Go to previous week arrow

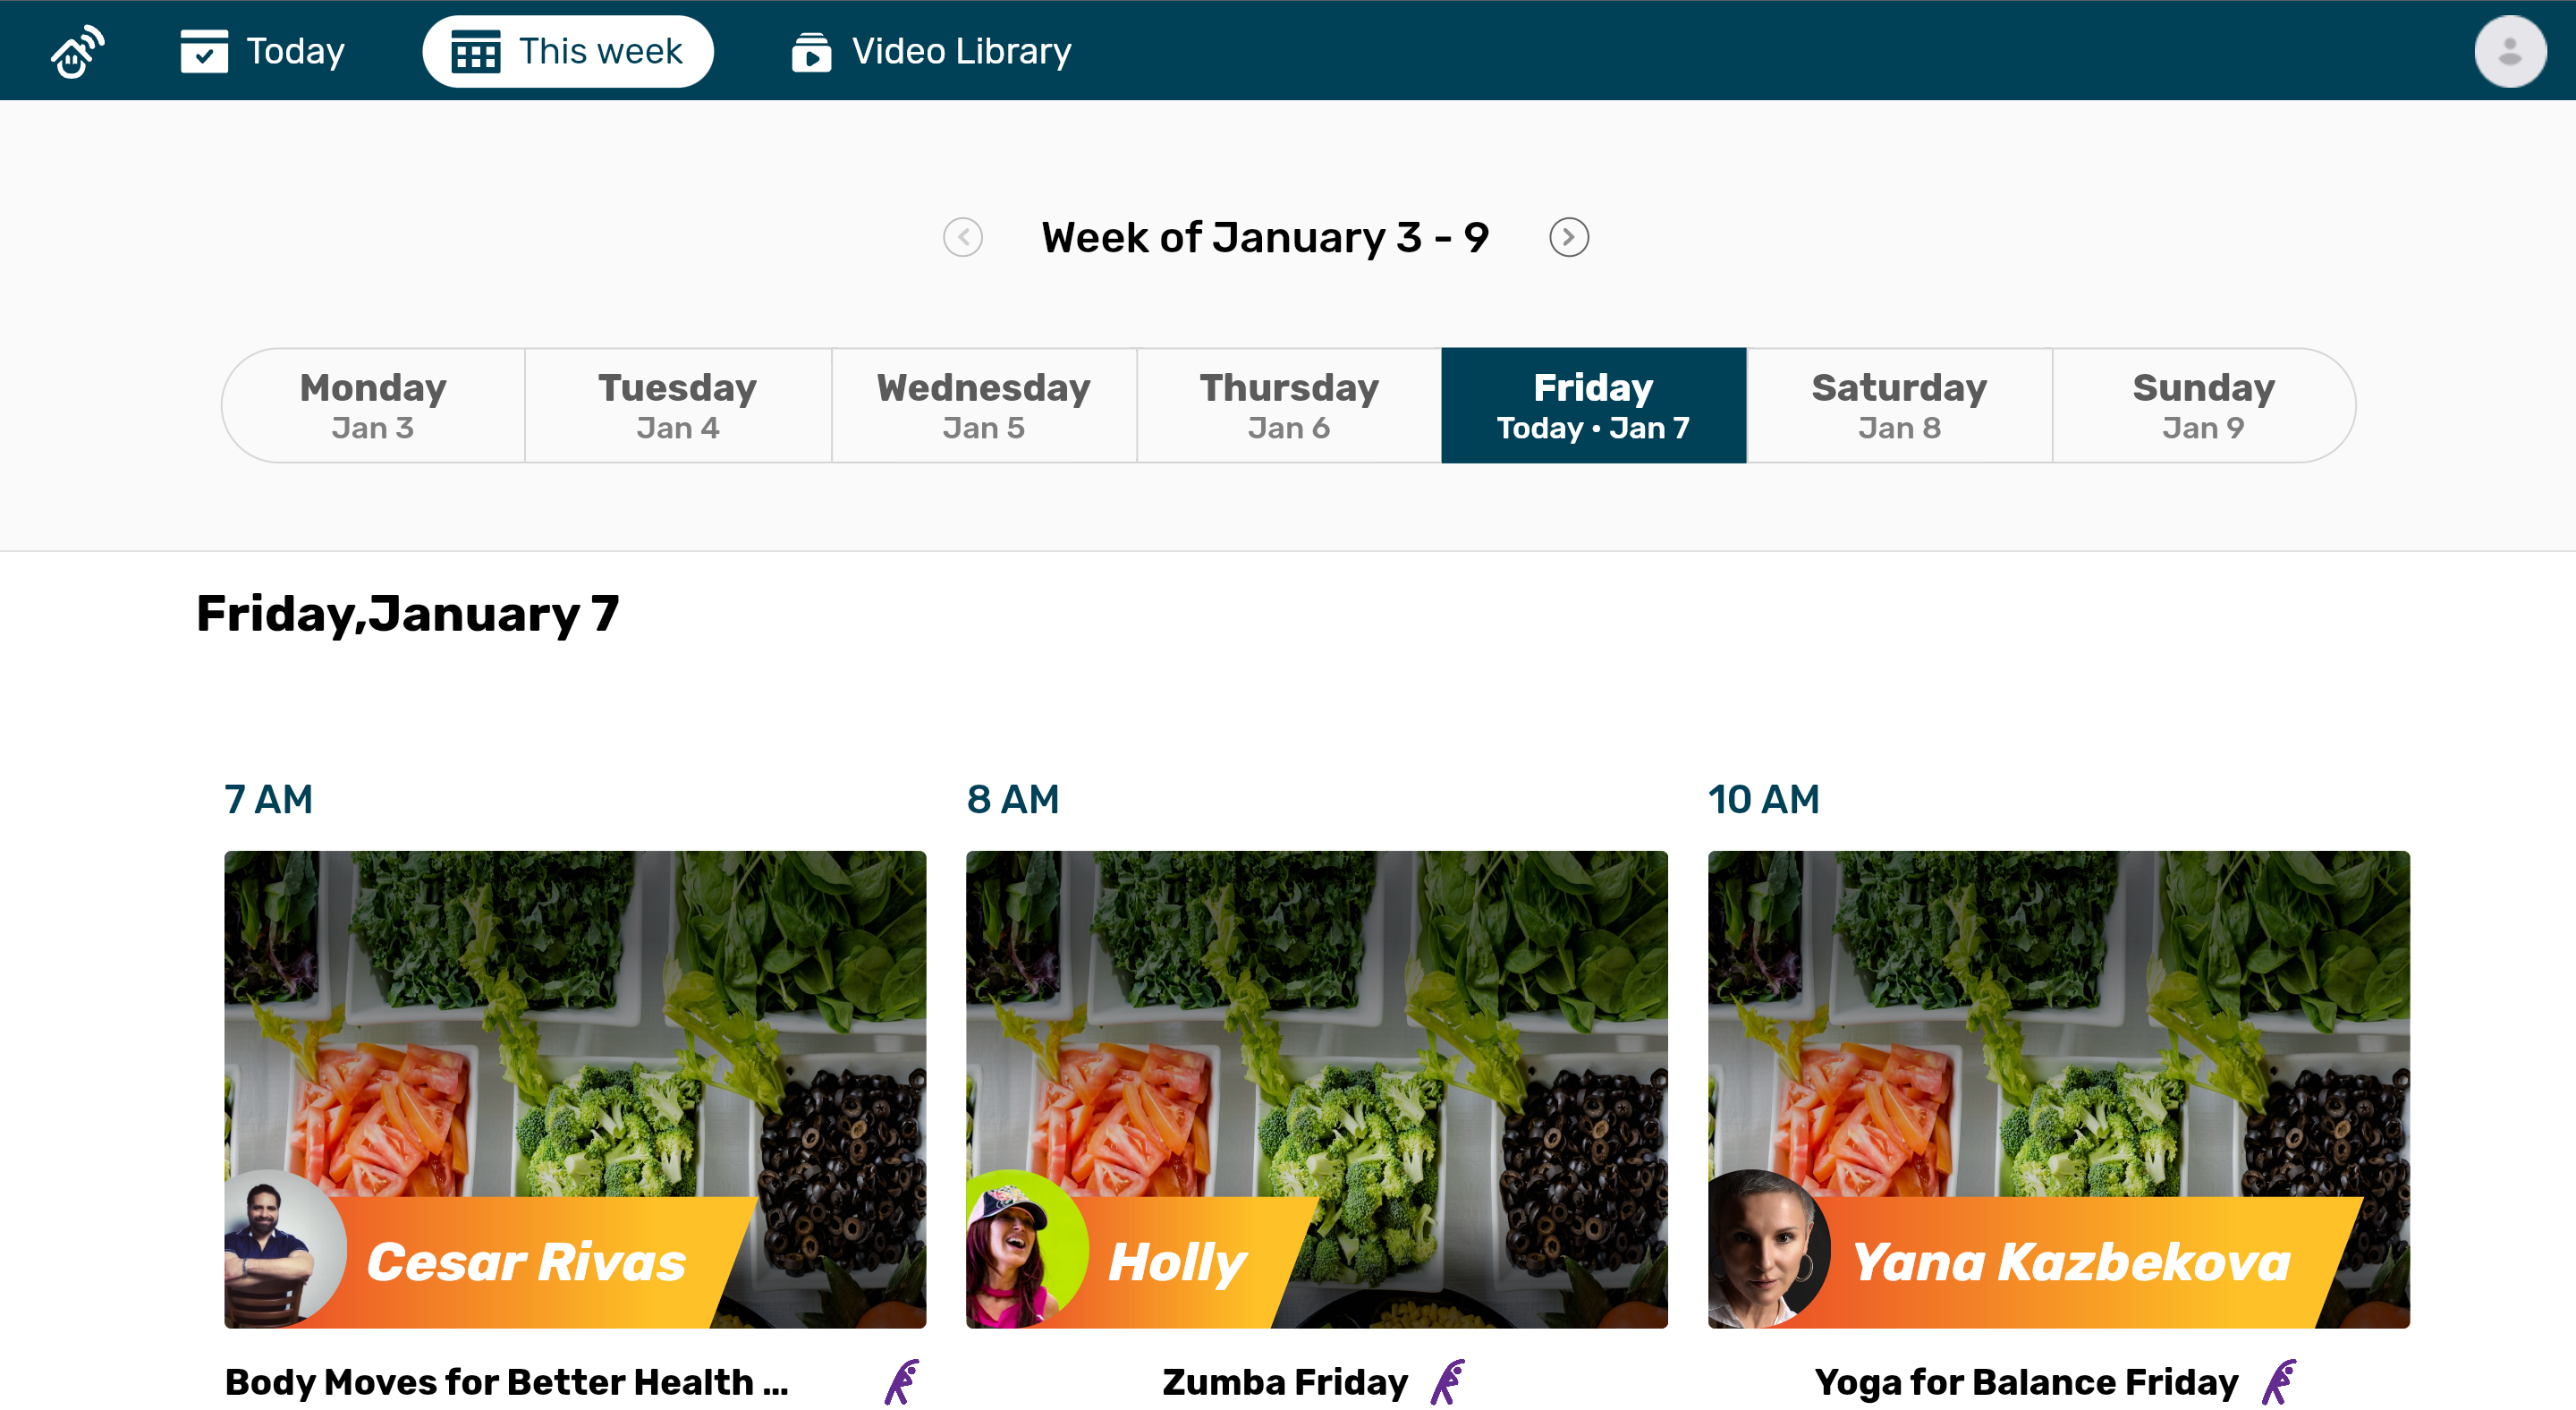point(962,237)
